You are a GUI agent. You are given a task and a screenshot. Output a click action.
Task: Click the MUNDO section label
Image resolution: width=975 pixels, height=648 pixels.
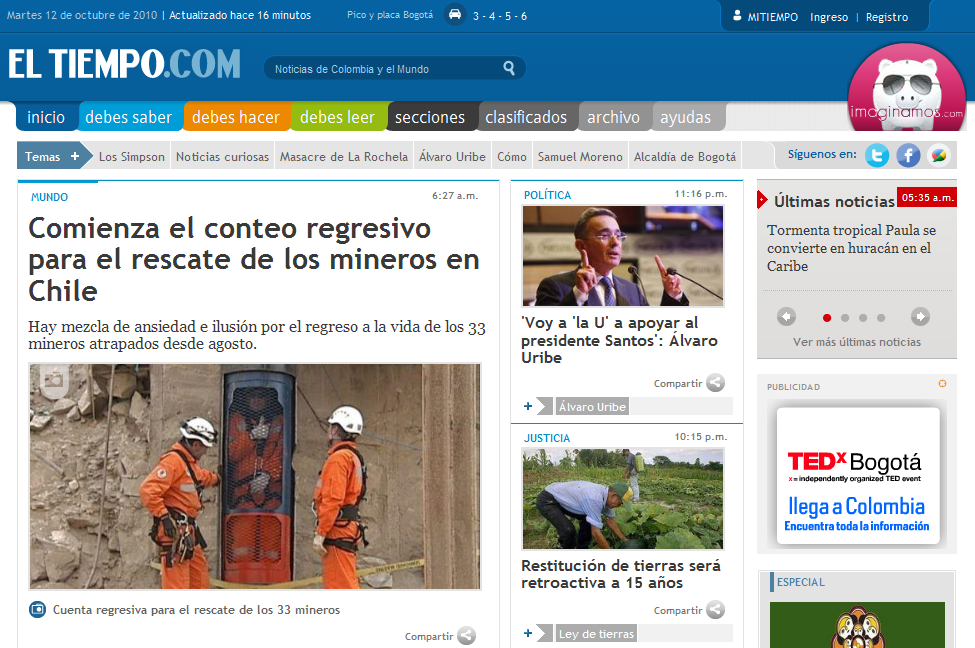pos(50,197)
